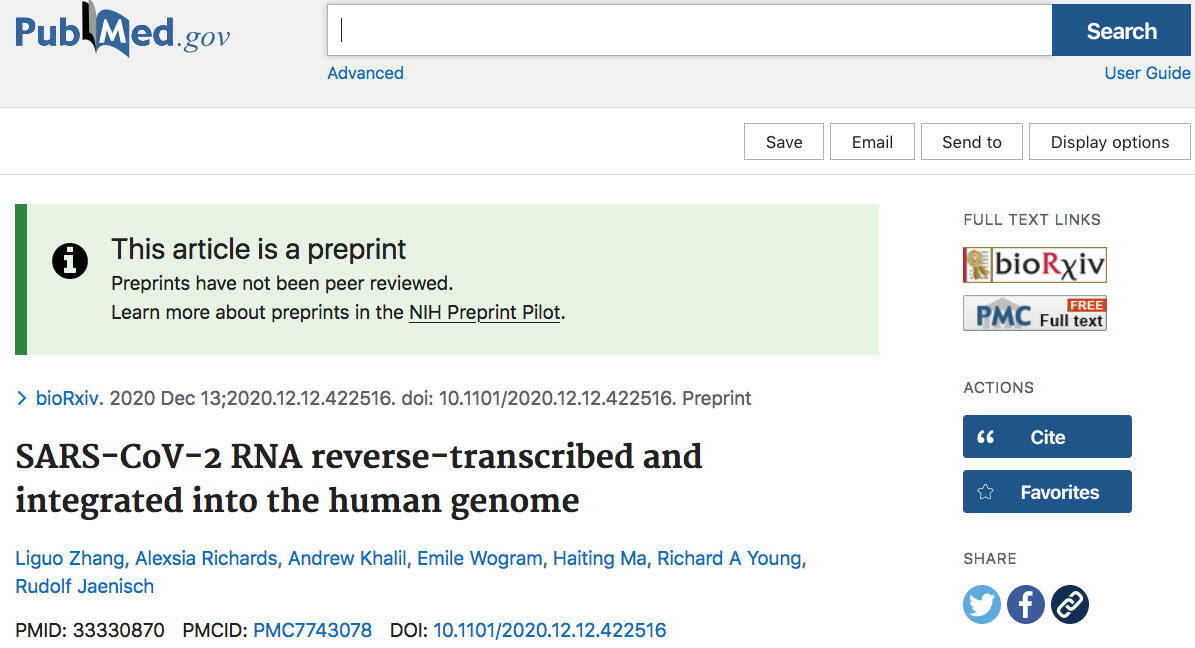1195x648 pixels.
Task: Open the User Guide link
Action: 1147,73
